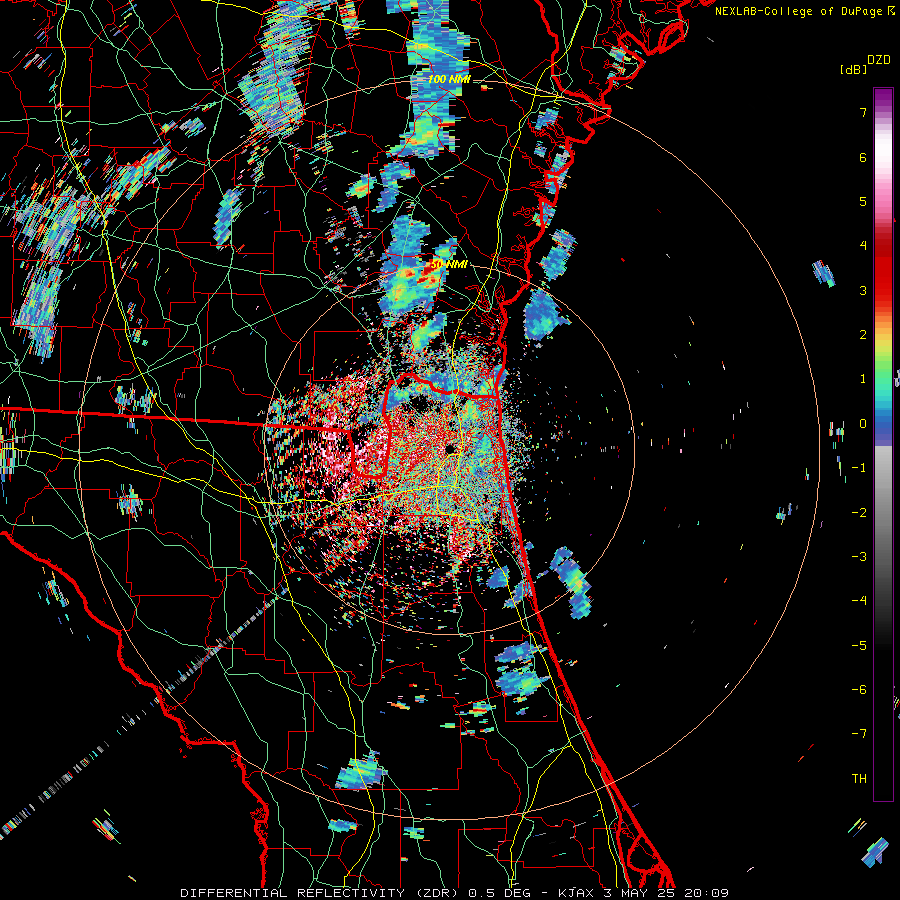This screenshot has width=900, height=900.
Task: Click the 0.5 DEG elevation text
Action: pyautogui.click(x=501, y=893)
